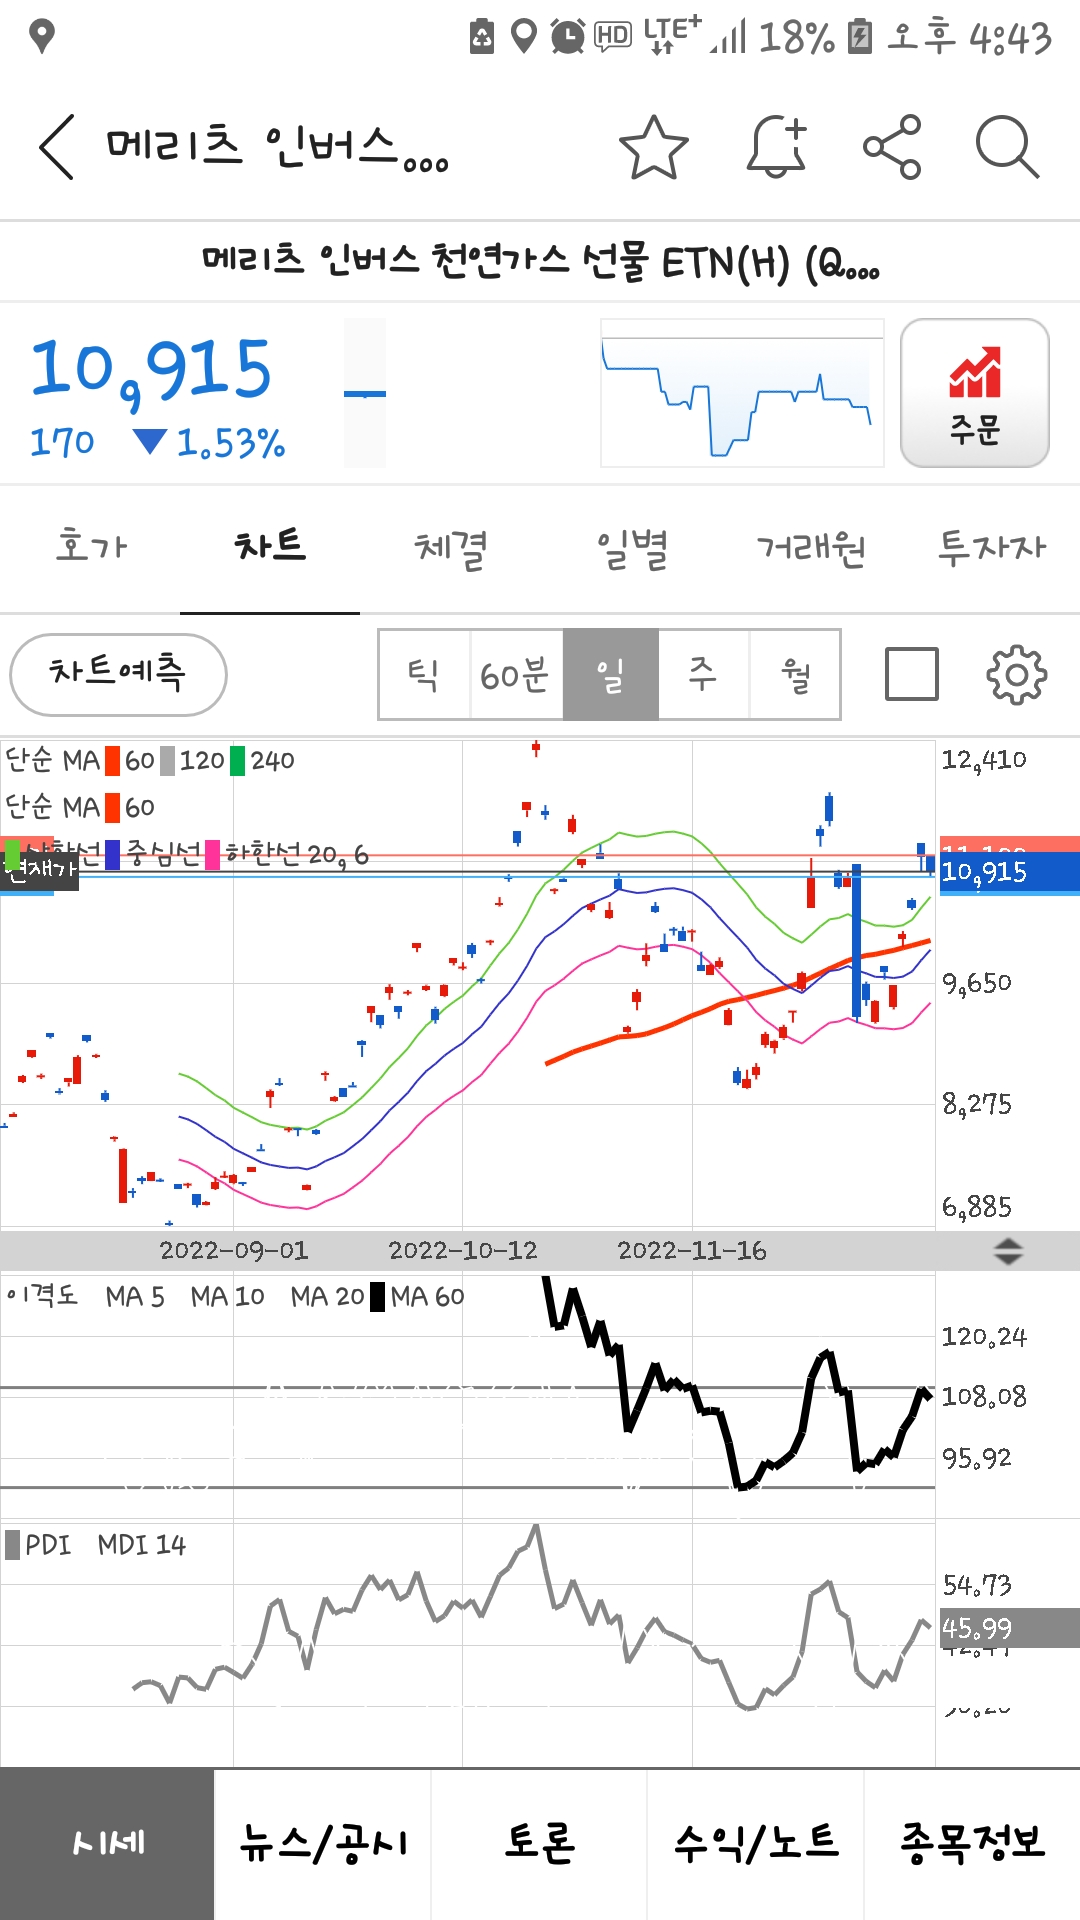Click the 45.99 PDI value label
The width and height of the screenshot is (1080, 1920).
point(1009,1628)
